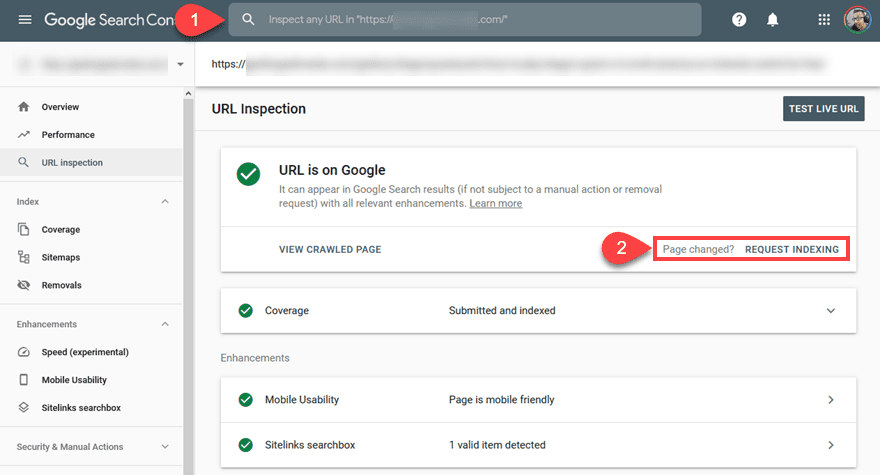The width and height of the screenshot is (880, 475).
Task: Click the Sitemaps icon in the sidebar
Action: [x=24, y=257]
